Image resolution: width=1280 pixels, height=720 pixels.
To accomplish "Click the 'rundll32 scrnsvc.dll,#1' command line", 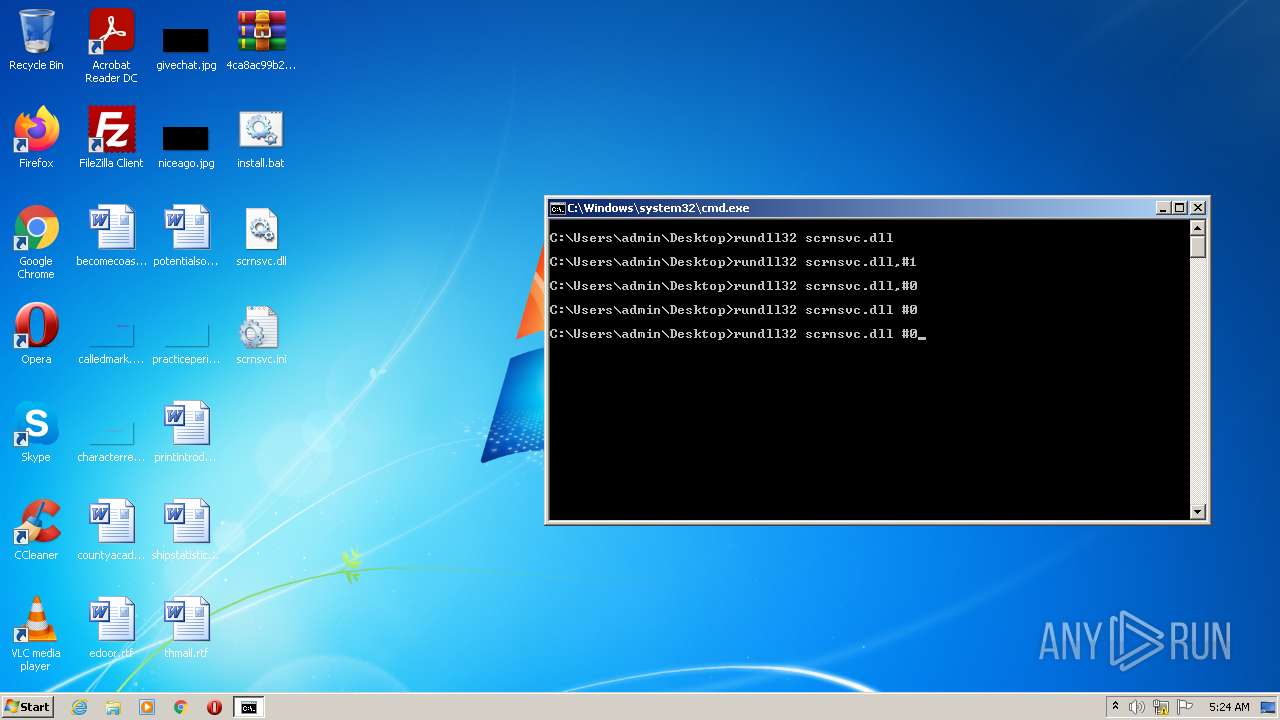I will pos(733,262).
